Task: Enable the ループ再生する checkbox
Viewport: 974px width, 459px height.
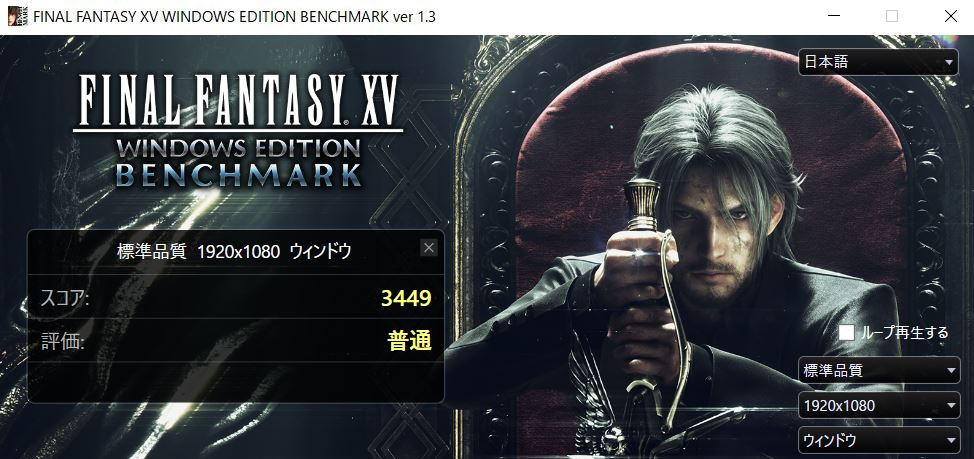Action: click(x=847, y=332)
